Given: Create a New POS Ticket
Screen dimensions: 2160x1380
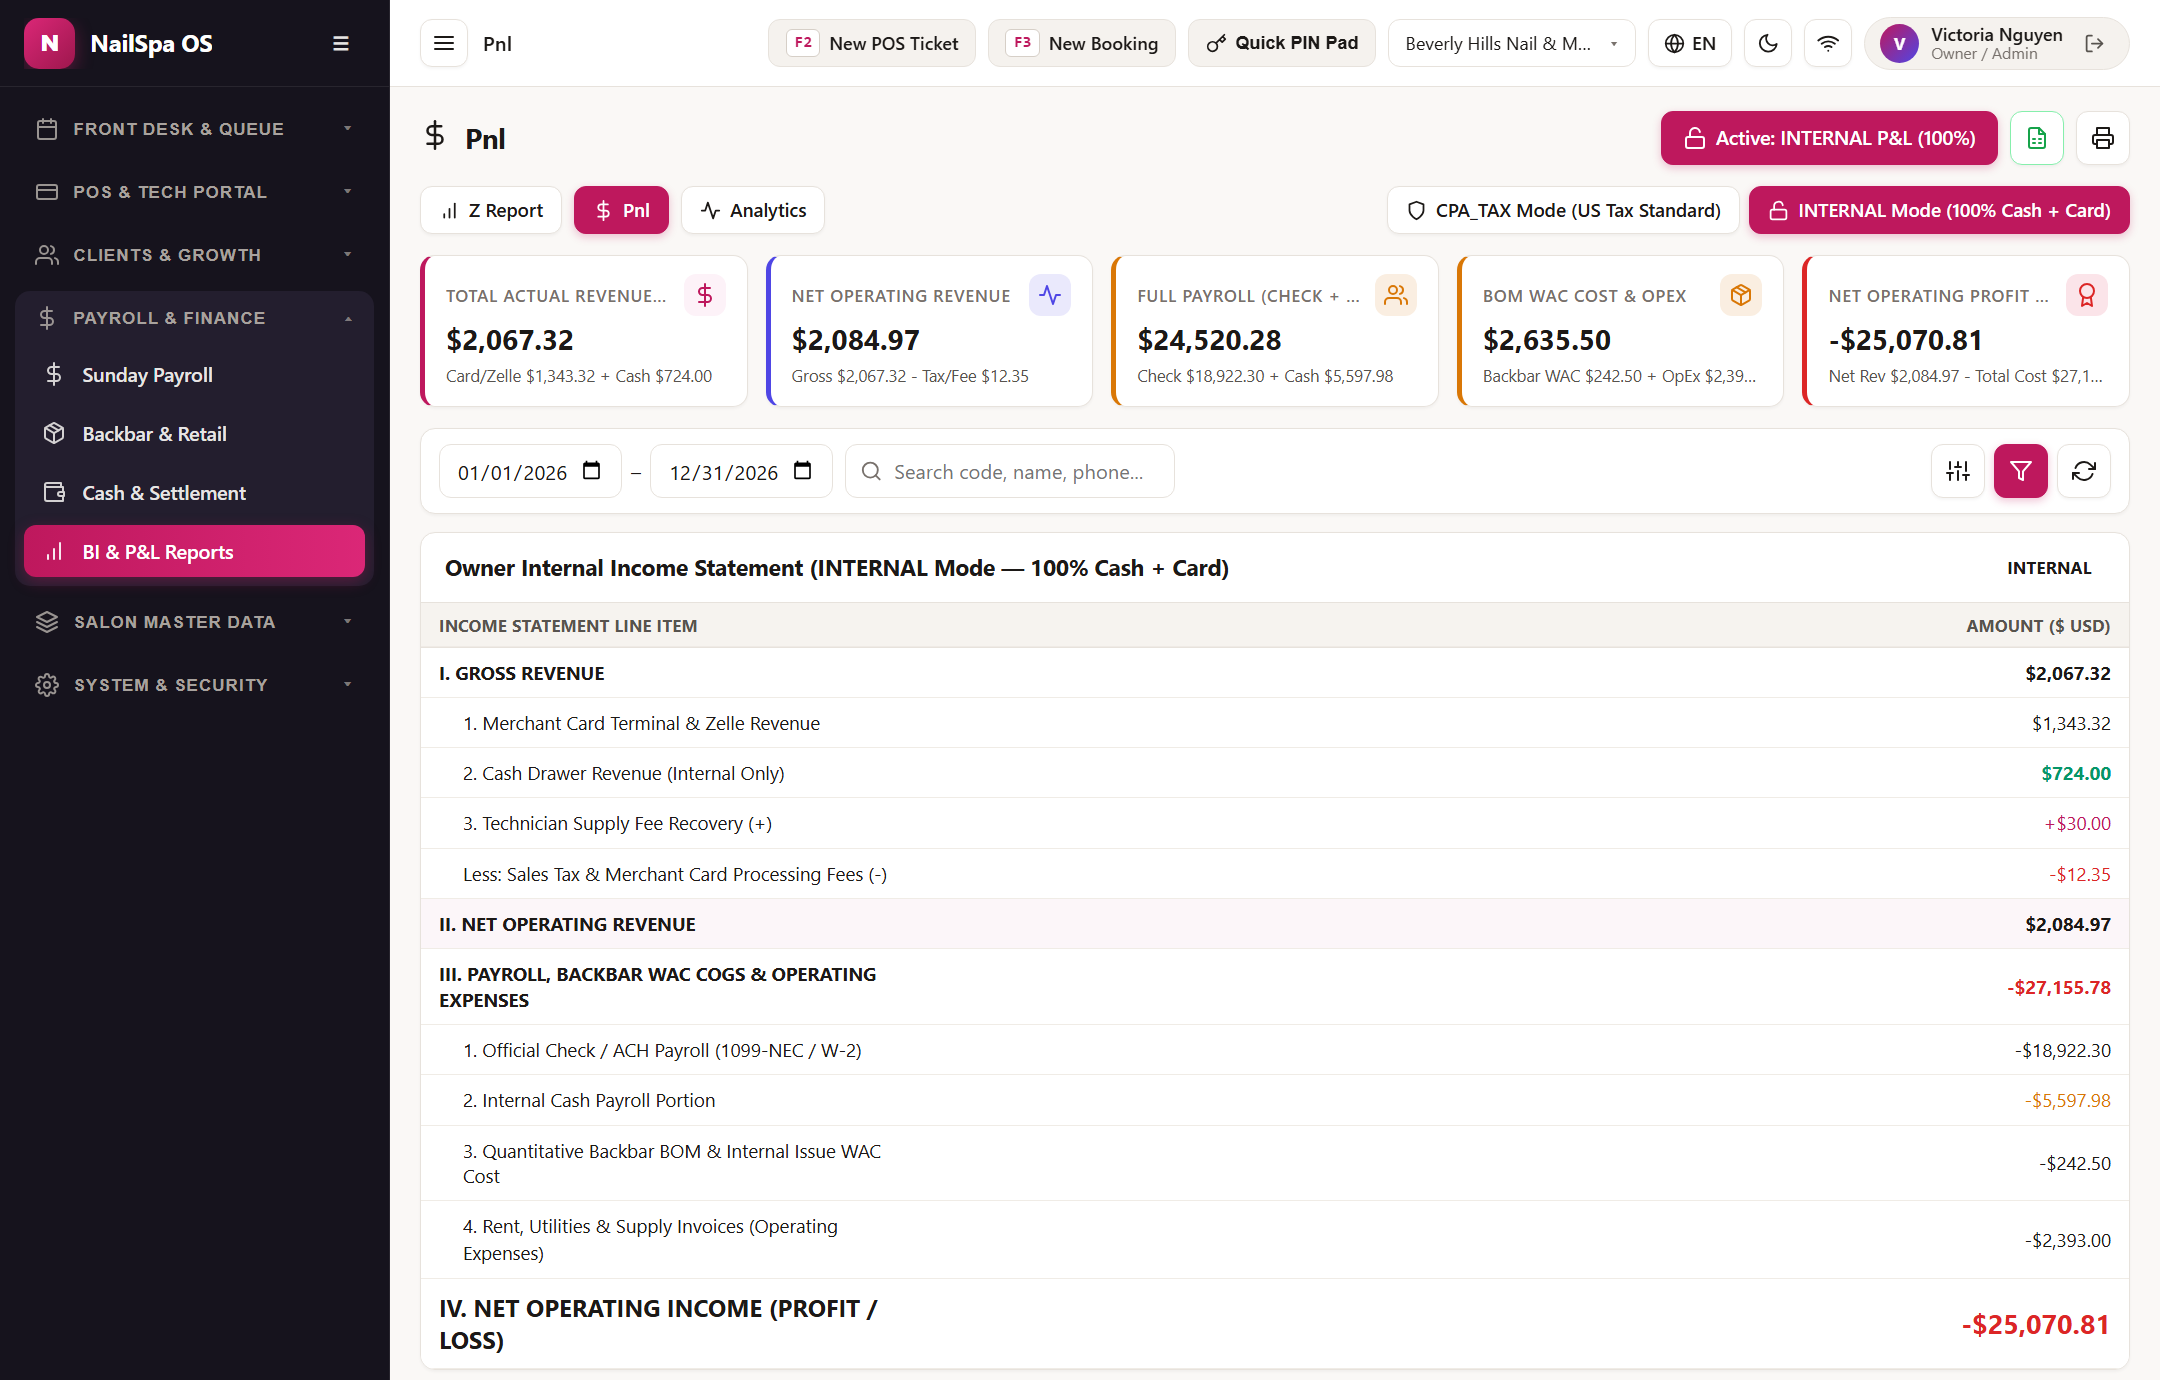Looking at the screenshot, I should (872, 44).
